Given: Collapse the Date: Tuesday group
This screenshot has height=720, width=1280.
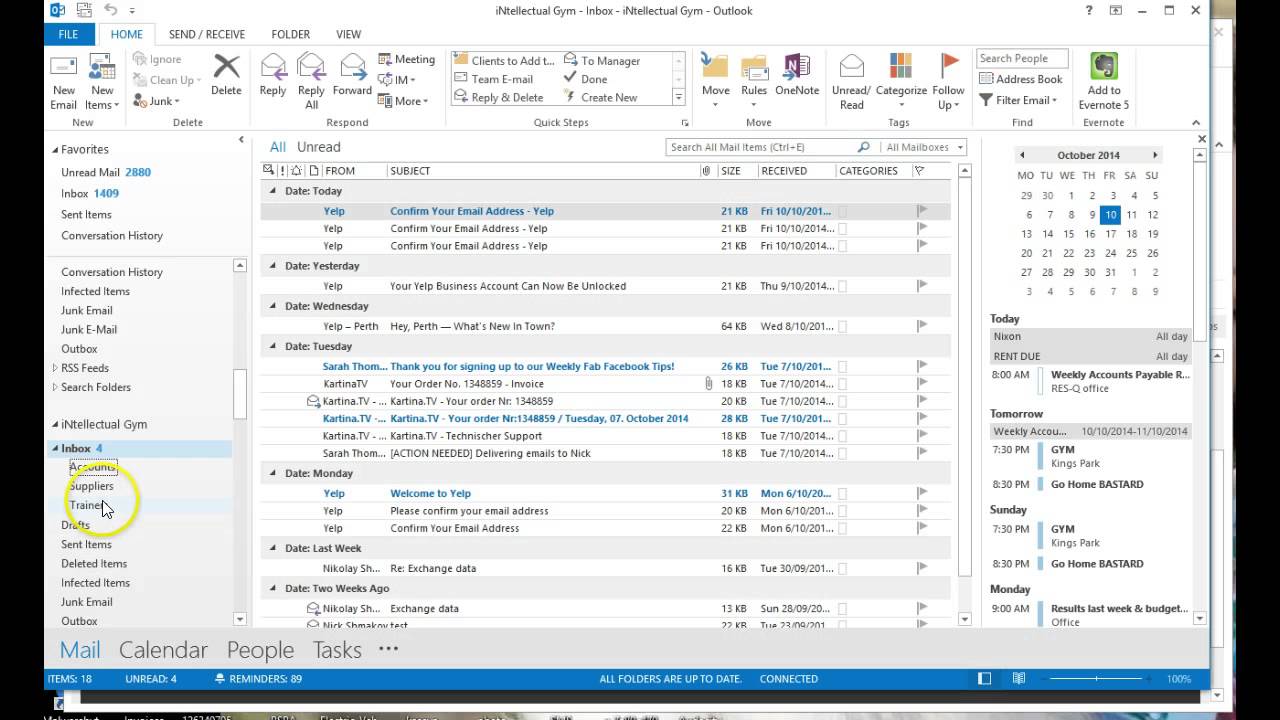Looking at the screenshot, I should coord(272,346).
